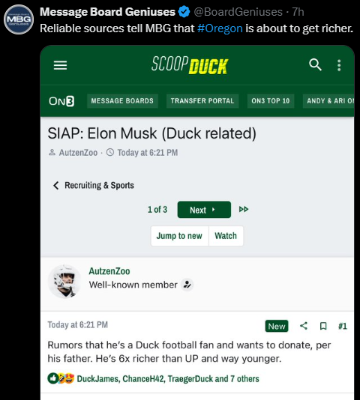Go to Next page button
Image resolution: width=360 pixels, height=400 pixels.
[204, 210]
